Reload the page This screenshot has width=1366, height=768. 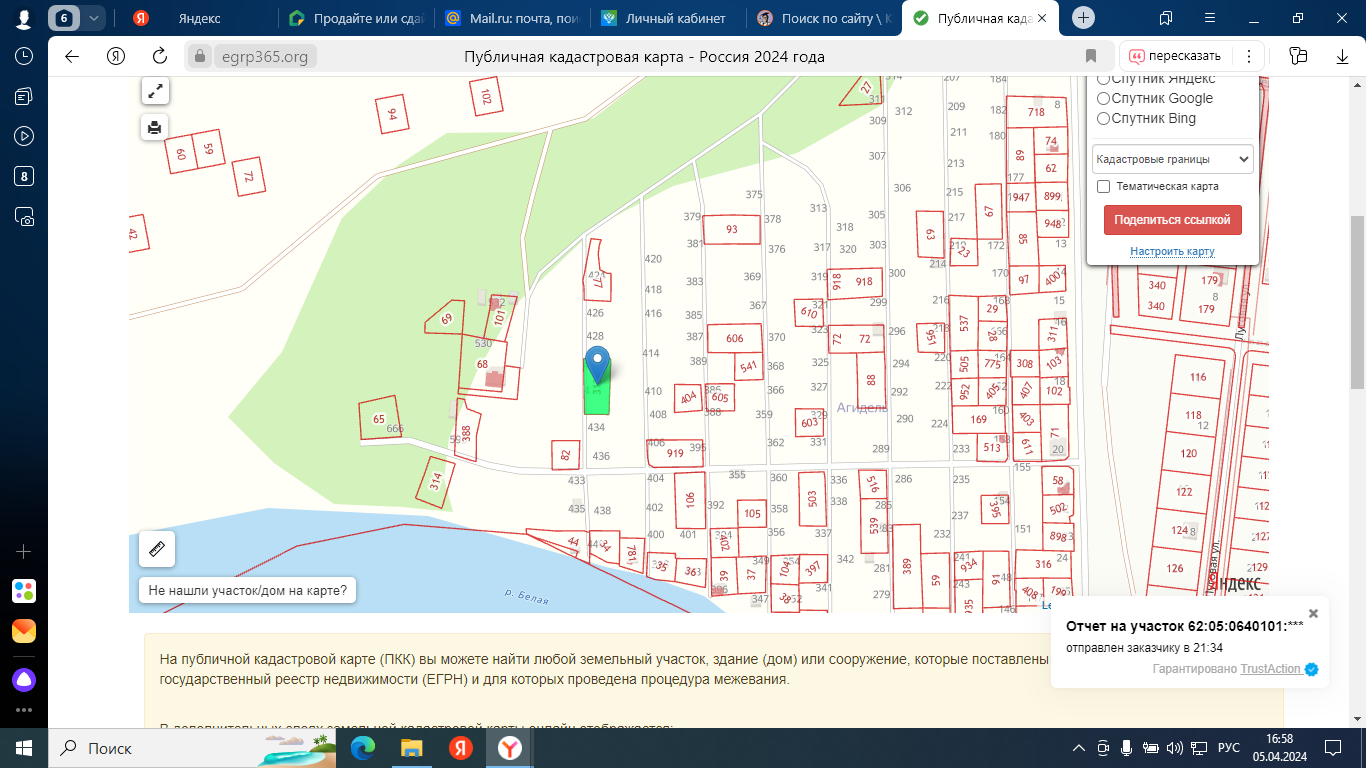(160, 56)
